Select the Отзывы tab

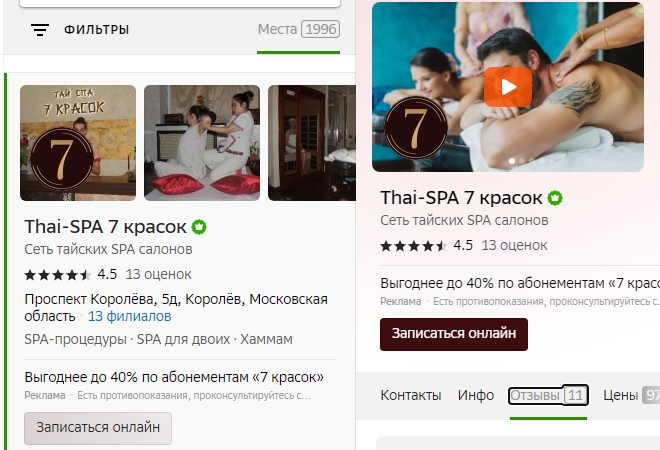tap(548, 395)
